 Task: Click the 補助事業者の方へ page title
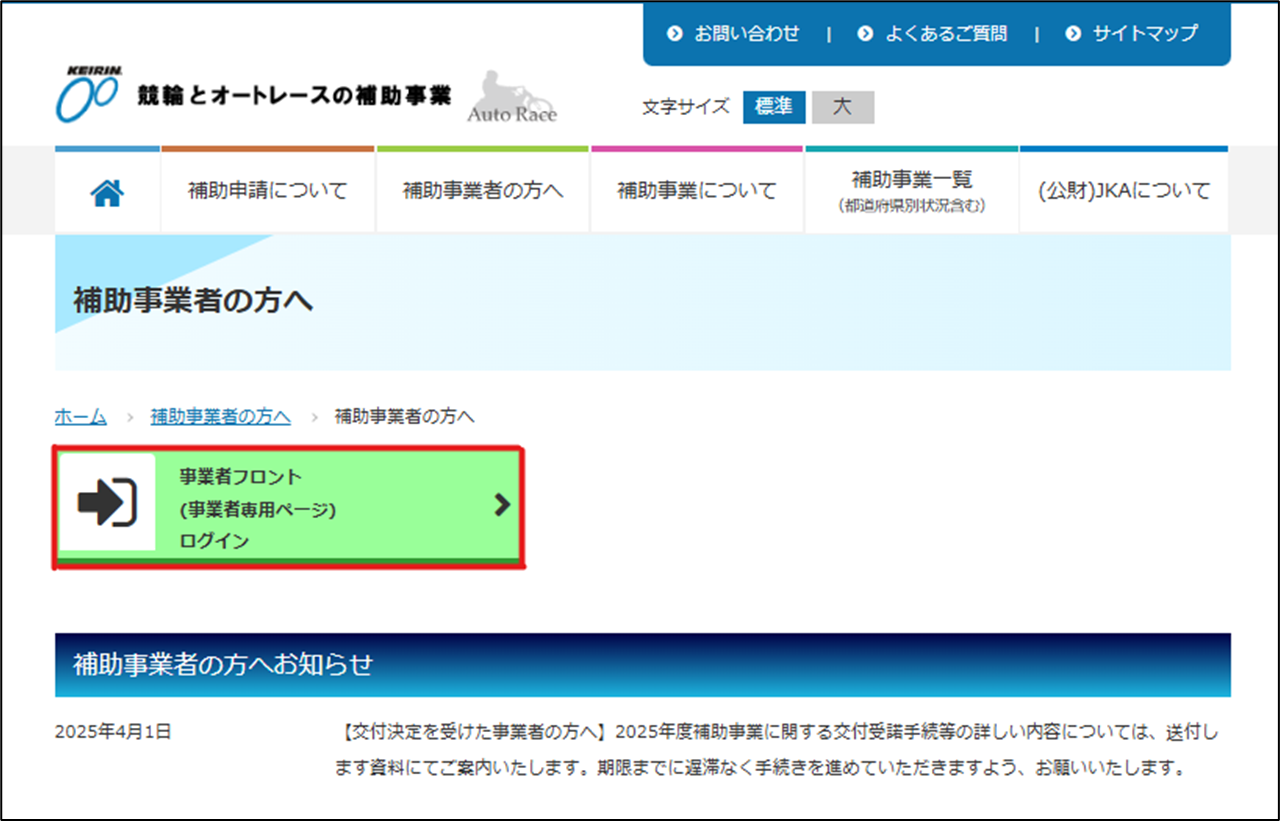click(193, 300)
